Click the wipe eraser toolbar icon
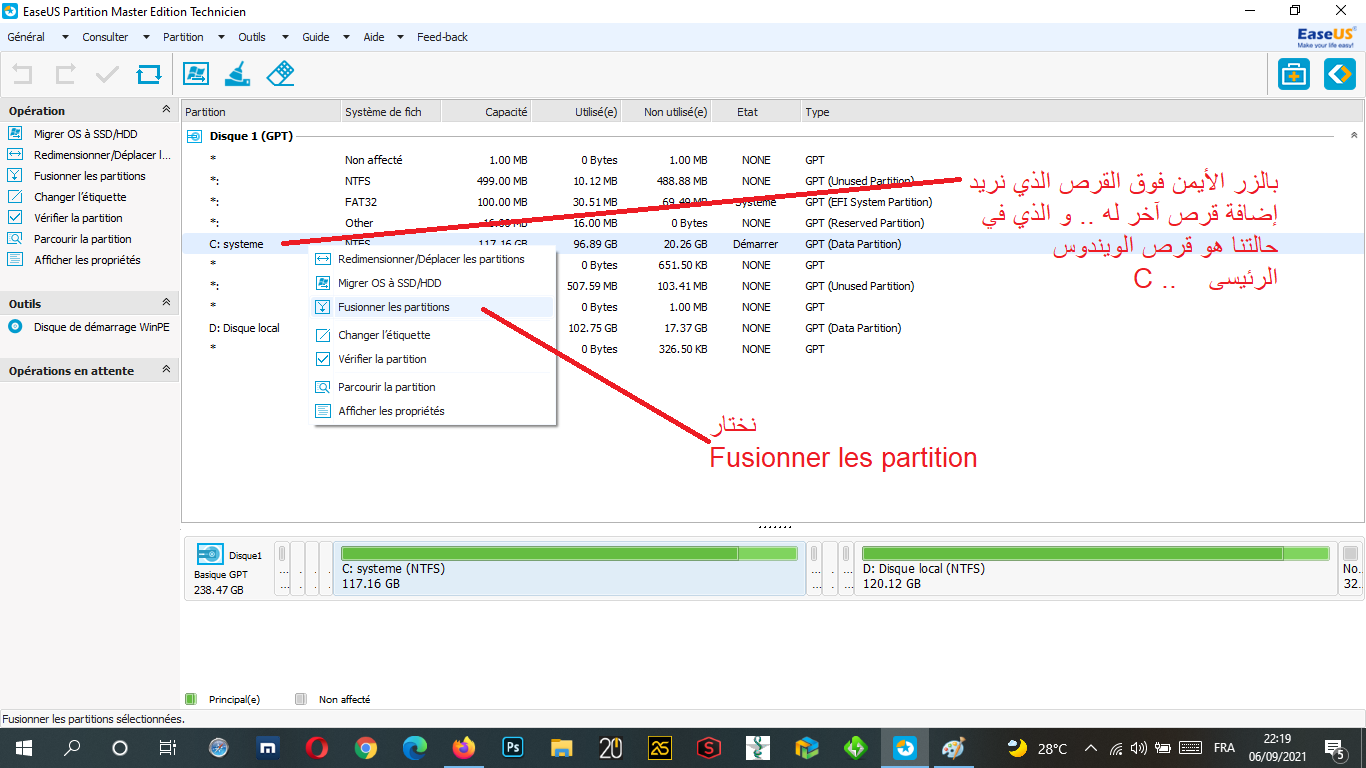The width and height of the screenshot is (1366, 768). pyautogui.click(x=281, y=74)
